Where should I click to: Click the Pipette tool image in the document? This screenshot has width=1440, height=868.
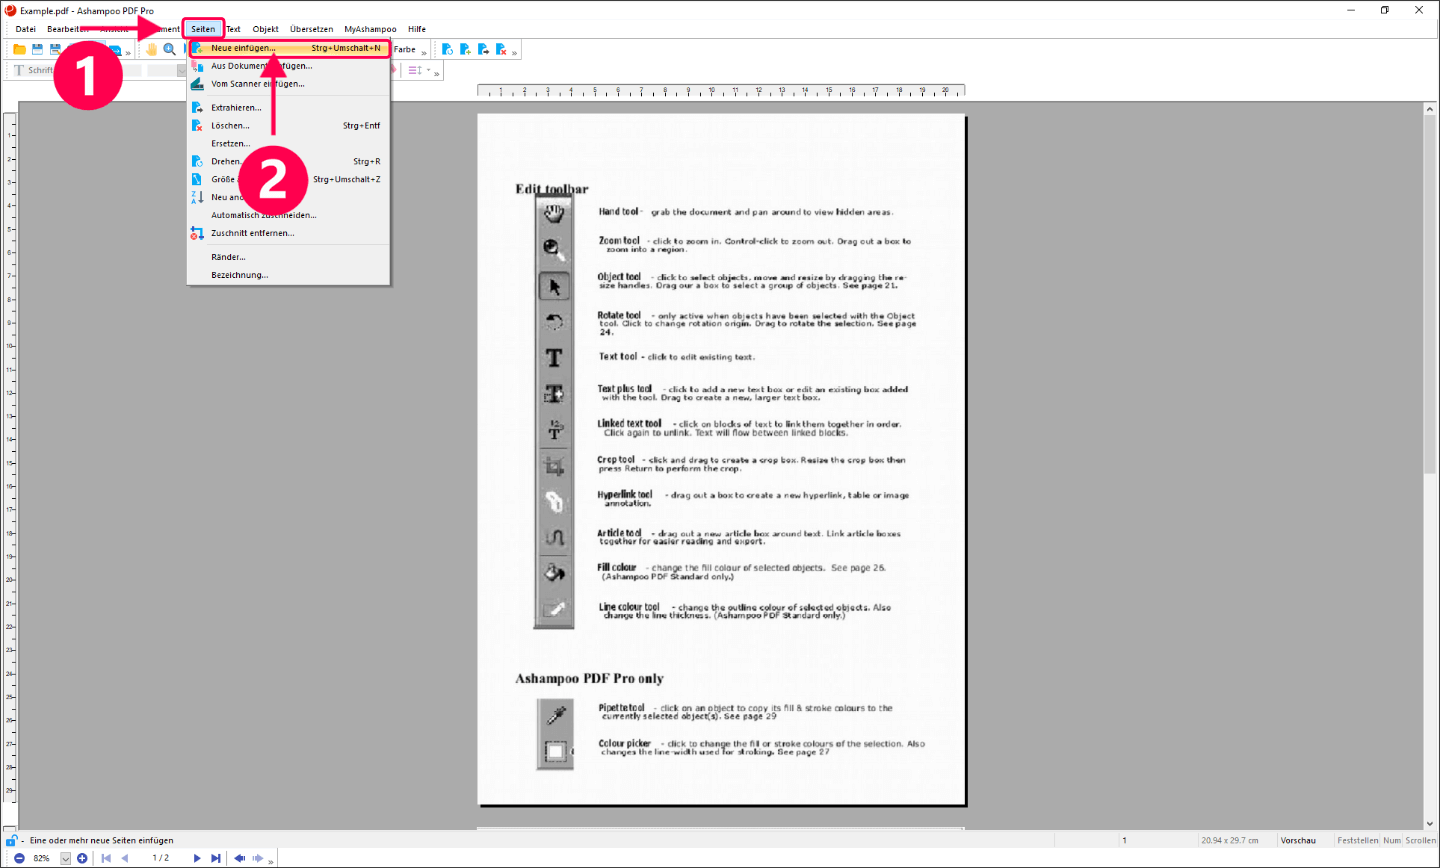(556, 714)
